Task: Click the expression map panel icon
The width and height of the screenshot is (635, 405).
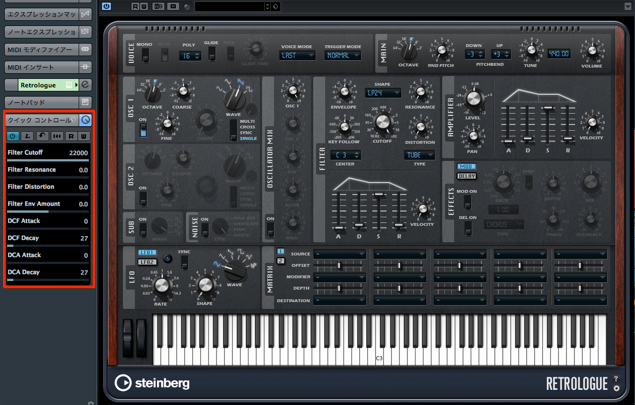Action: (85, 14)
